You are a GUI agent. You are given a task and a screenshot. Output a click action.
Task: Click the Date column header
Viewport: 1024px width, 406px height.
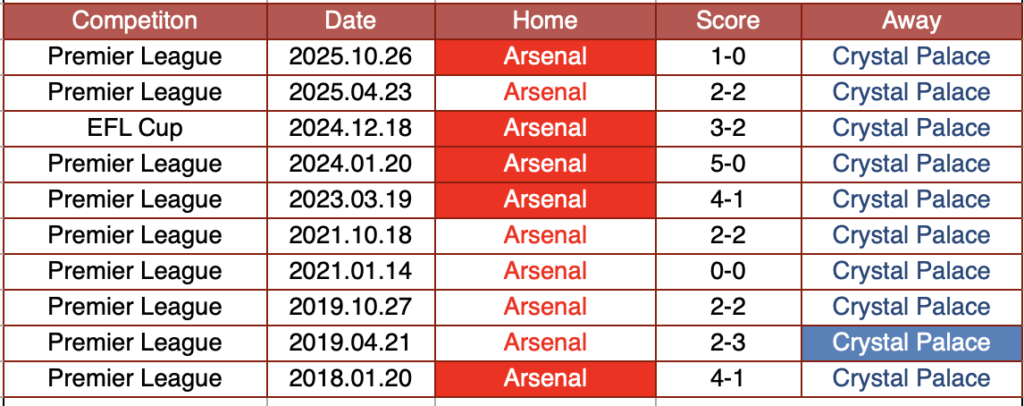click(350, 20)
